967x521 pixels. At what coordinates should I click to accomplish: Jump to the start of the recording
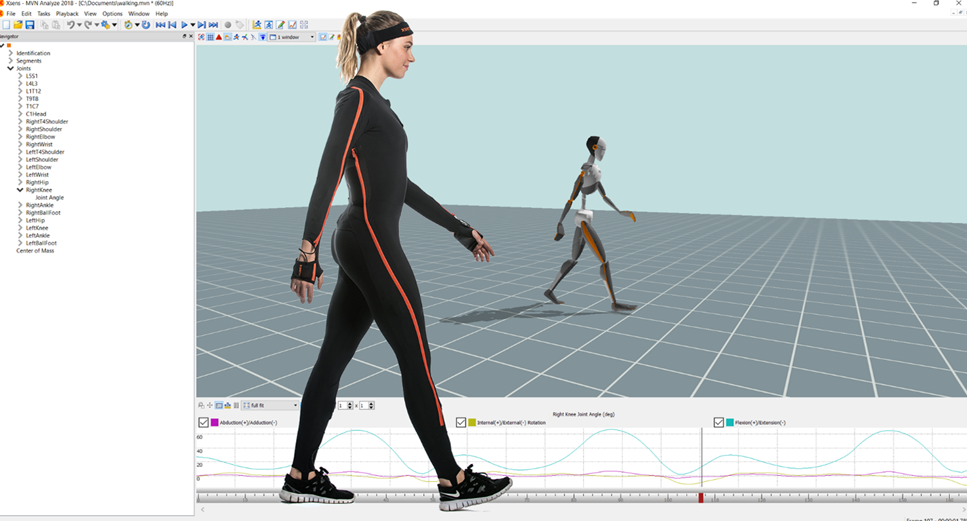click(160, 25)
